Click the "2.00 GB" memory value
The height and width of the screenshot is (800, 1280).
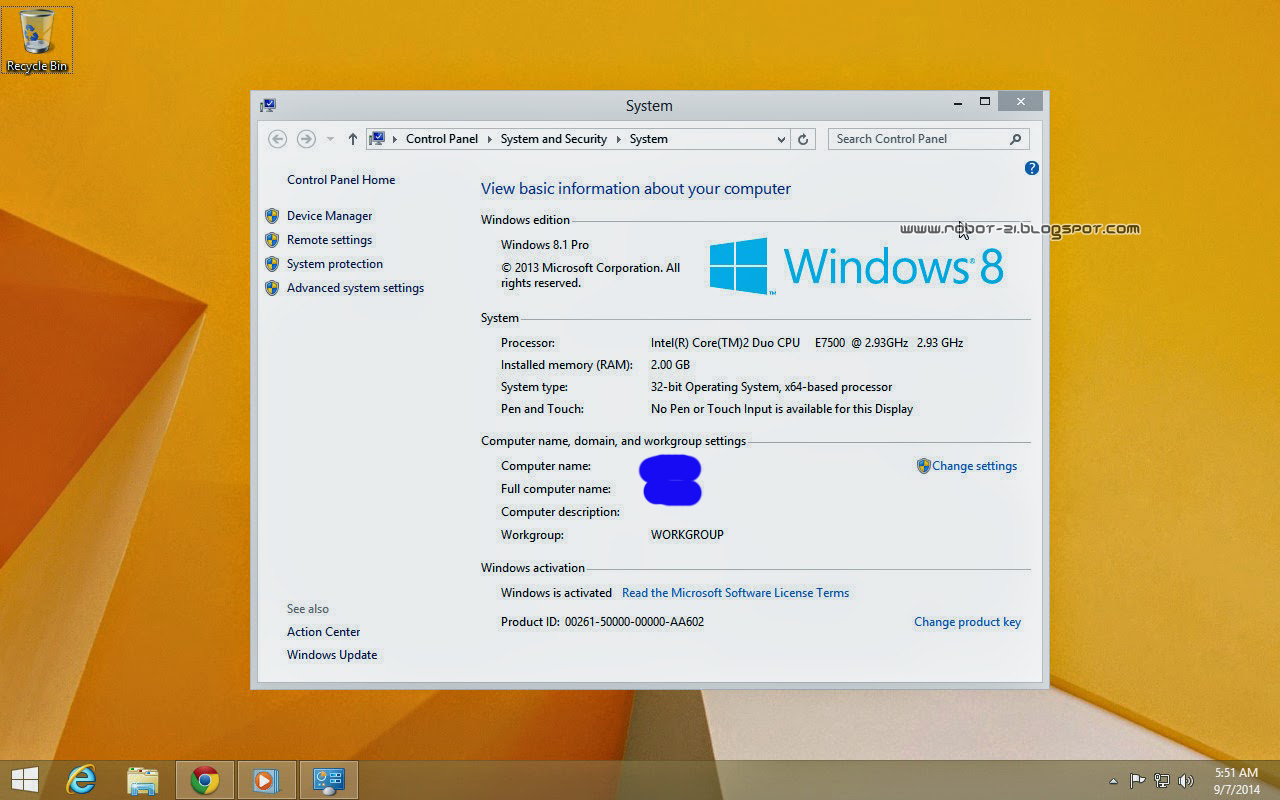coord(670,365)
